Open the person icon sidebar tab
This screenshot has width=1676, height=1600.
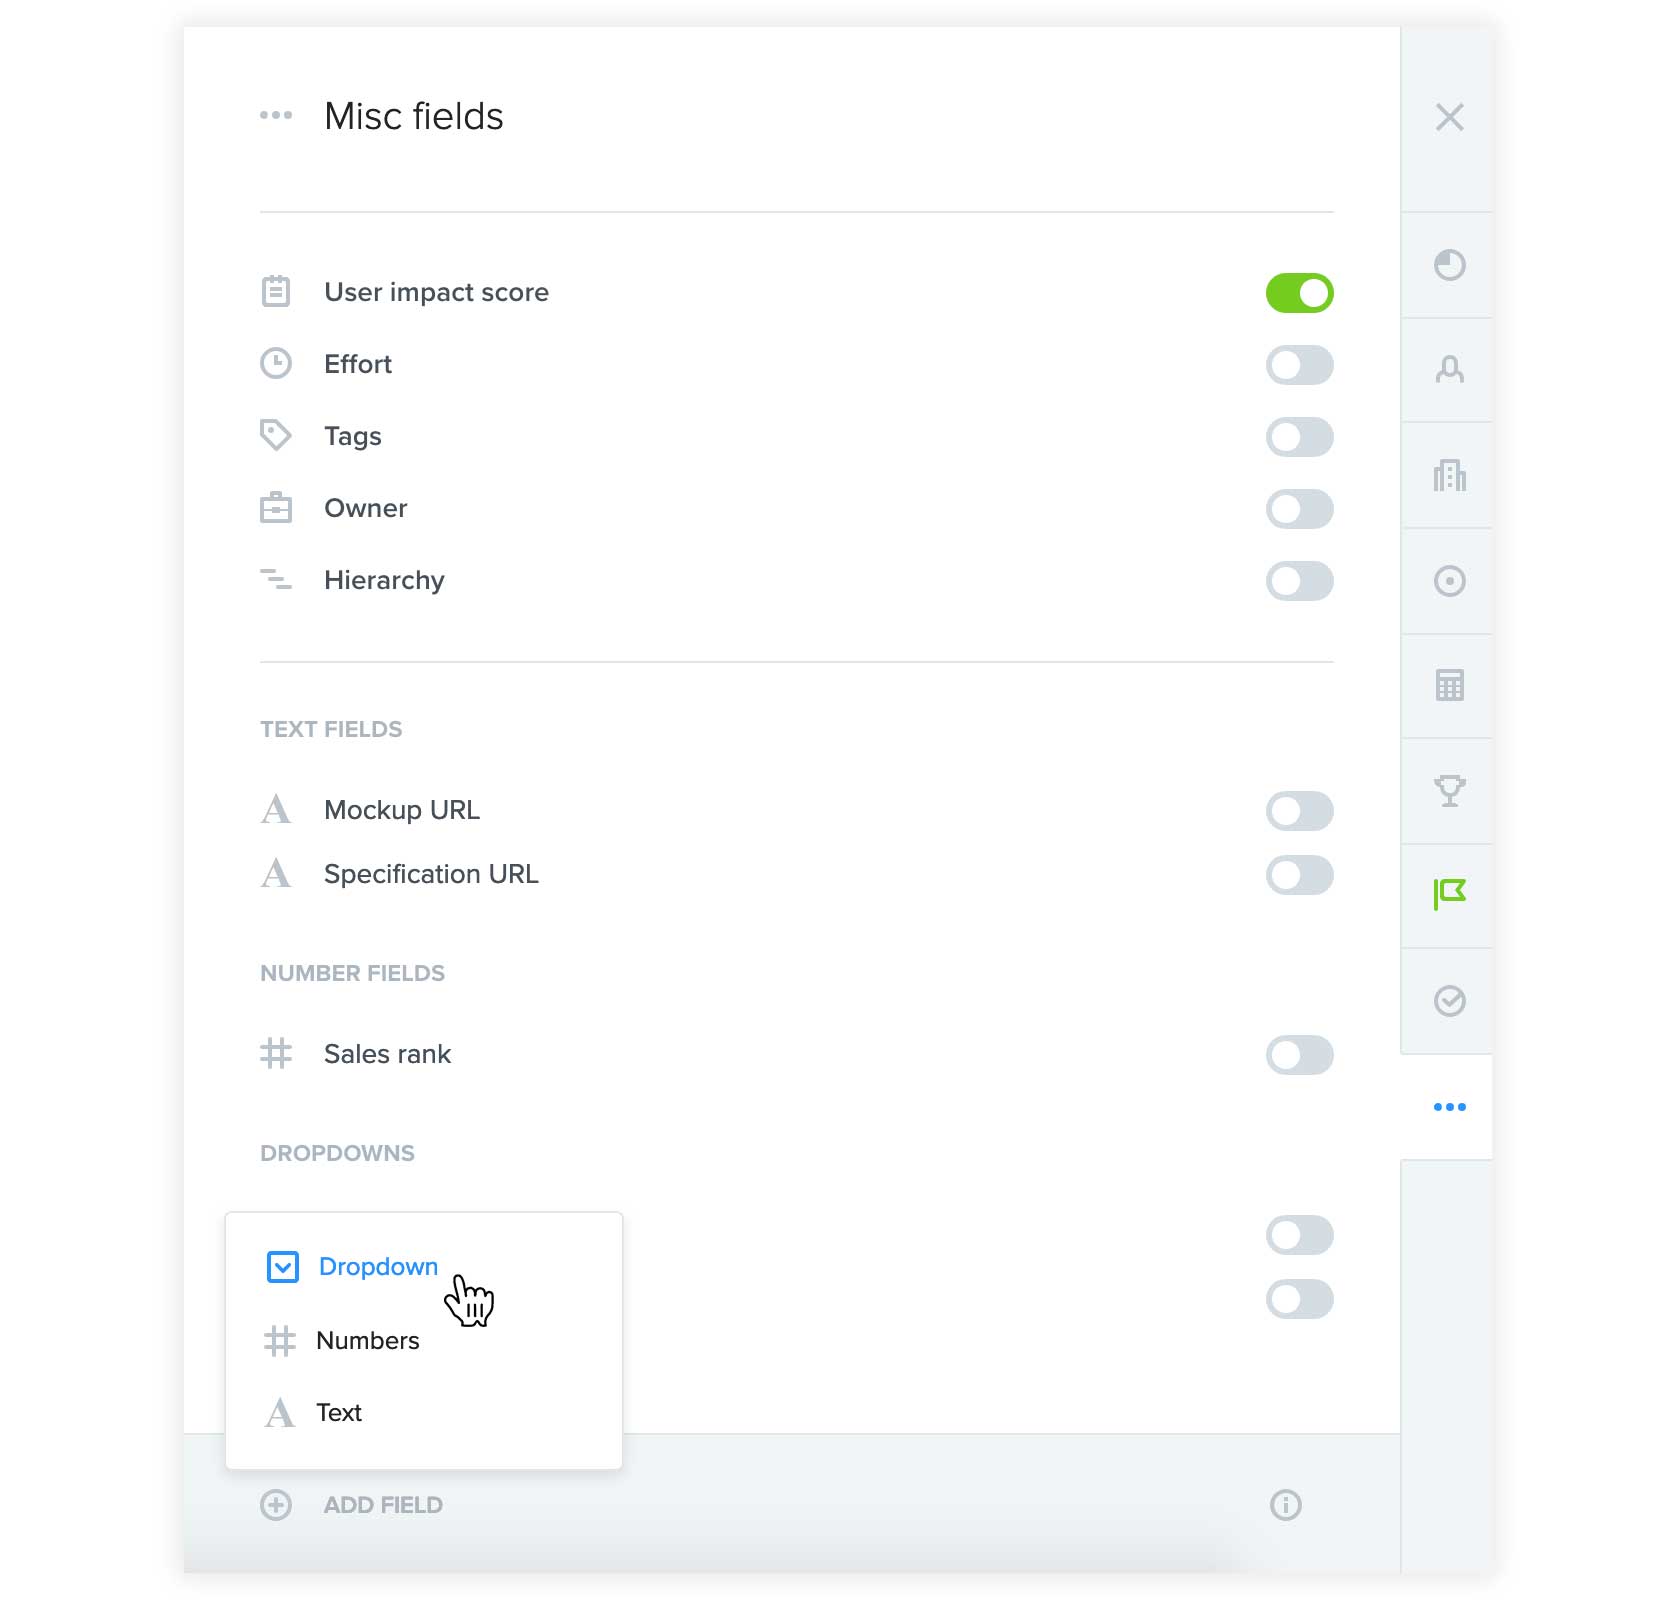(x=1449, y=370)
